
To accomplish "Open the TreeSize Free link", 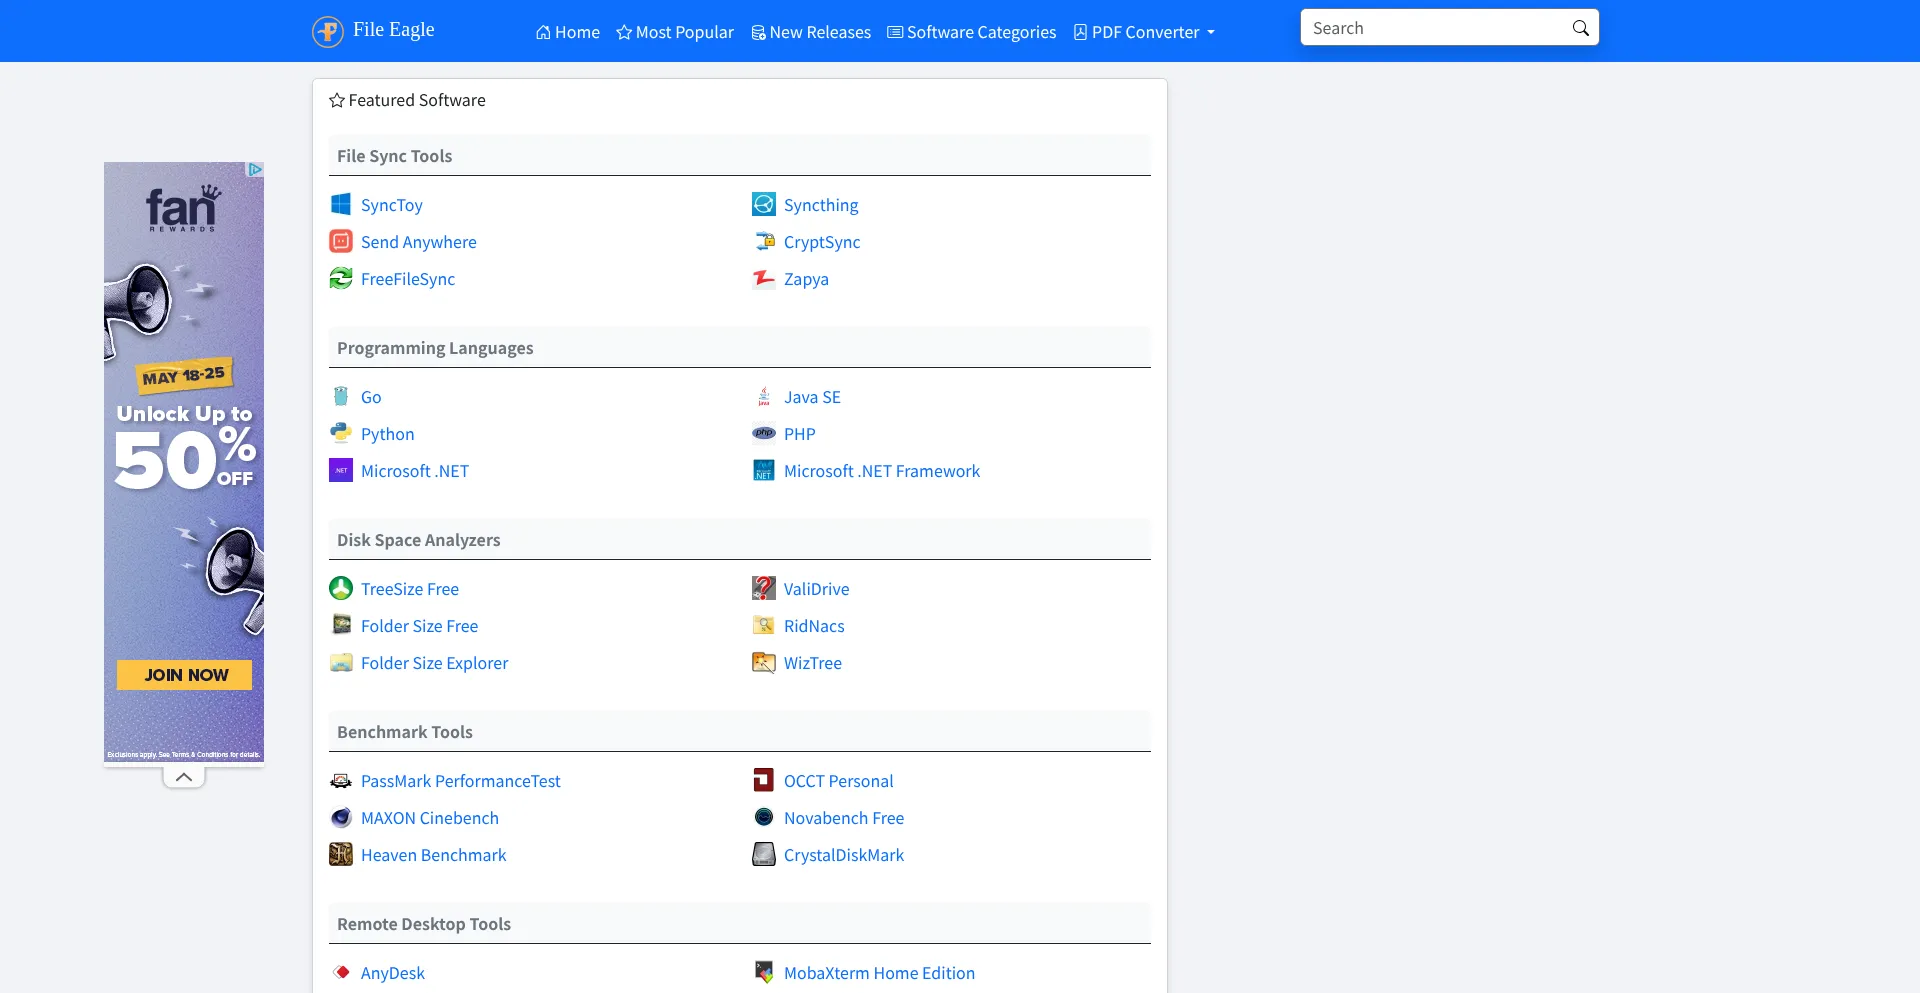I will coord(410,589).
